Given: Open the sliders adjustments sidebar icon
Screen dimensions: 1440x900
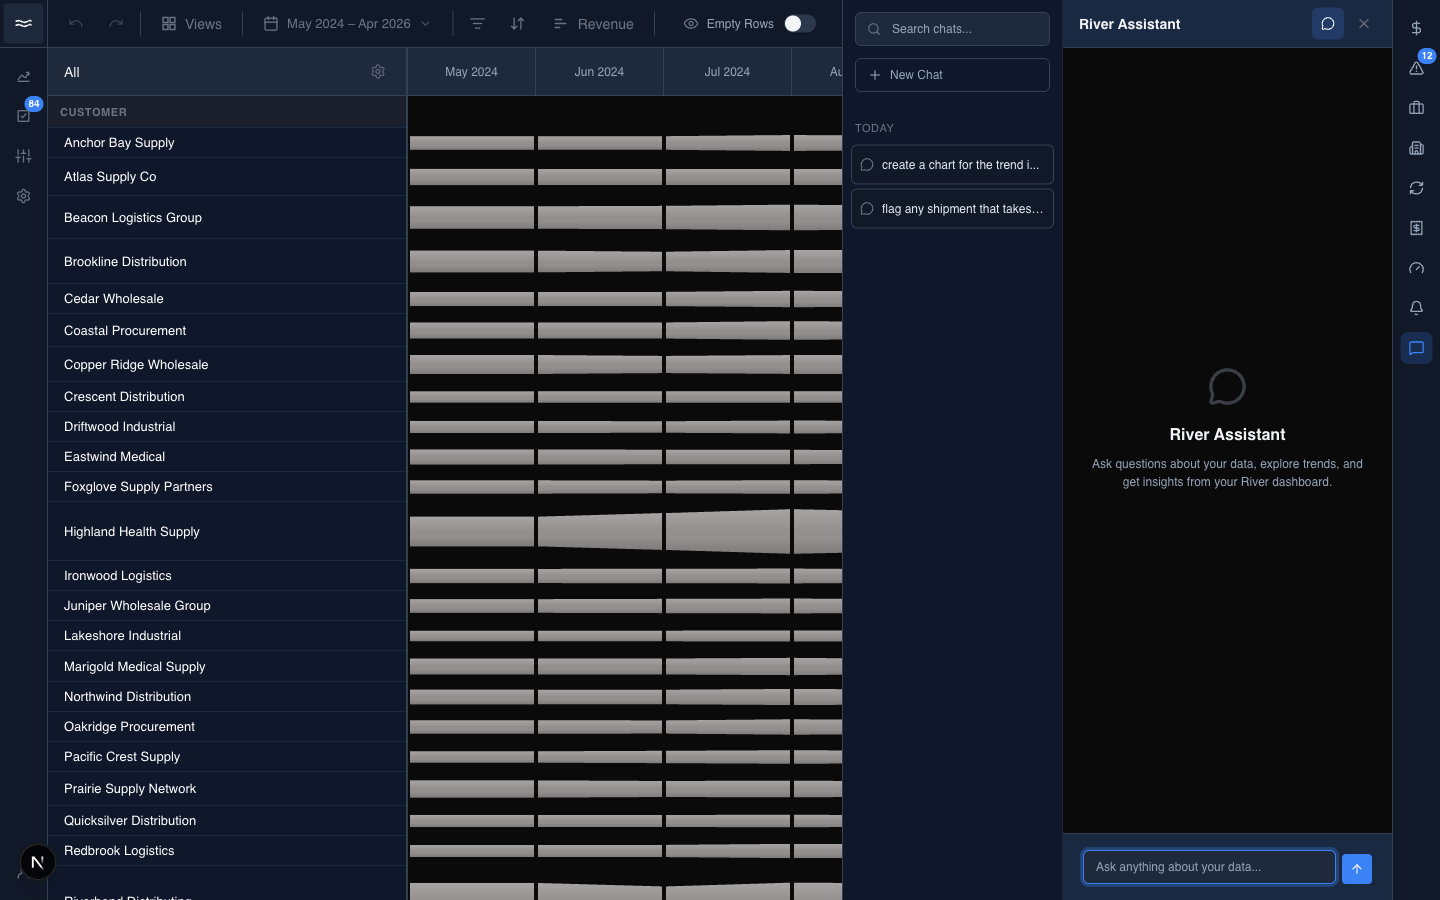Looking at the screenshot, I should [23, 156].
